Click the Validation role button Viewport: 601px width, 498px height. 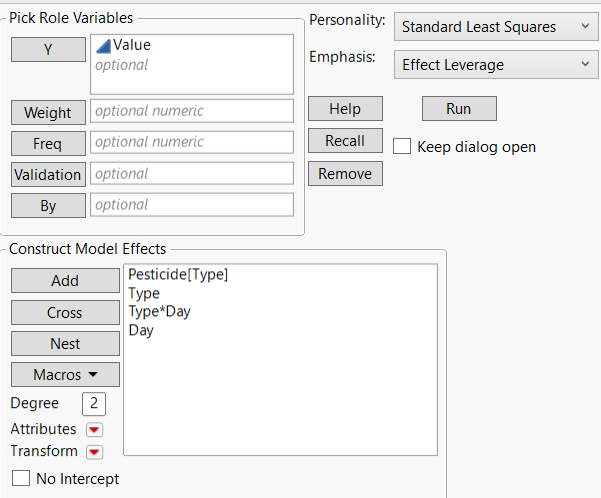(48, 174)
